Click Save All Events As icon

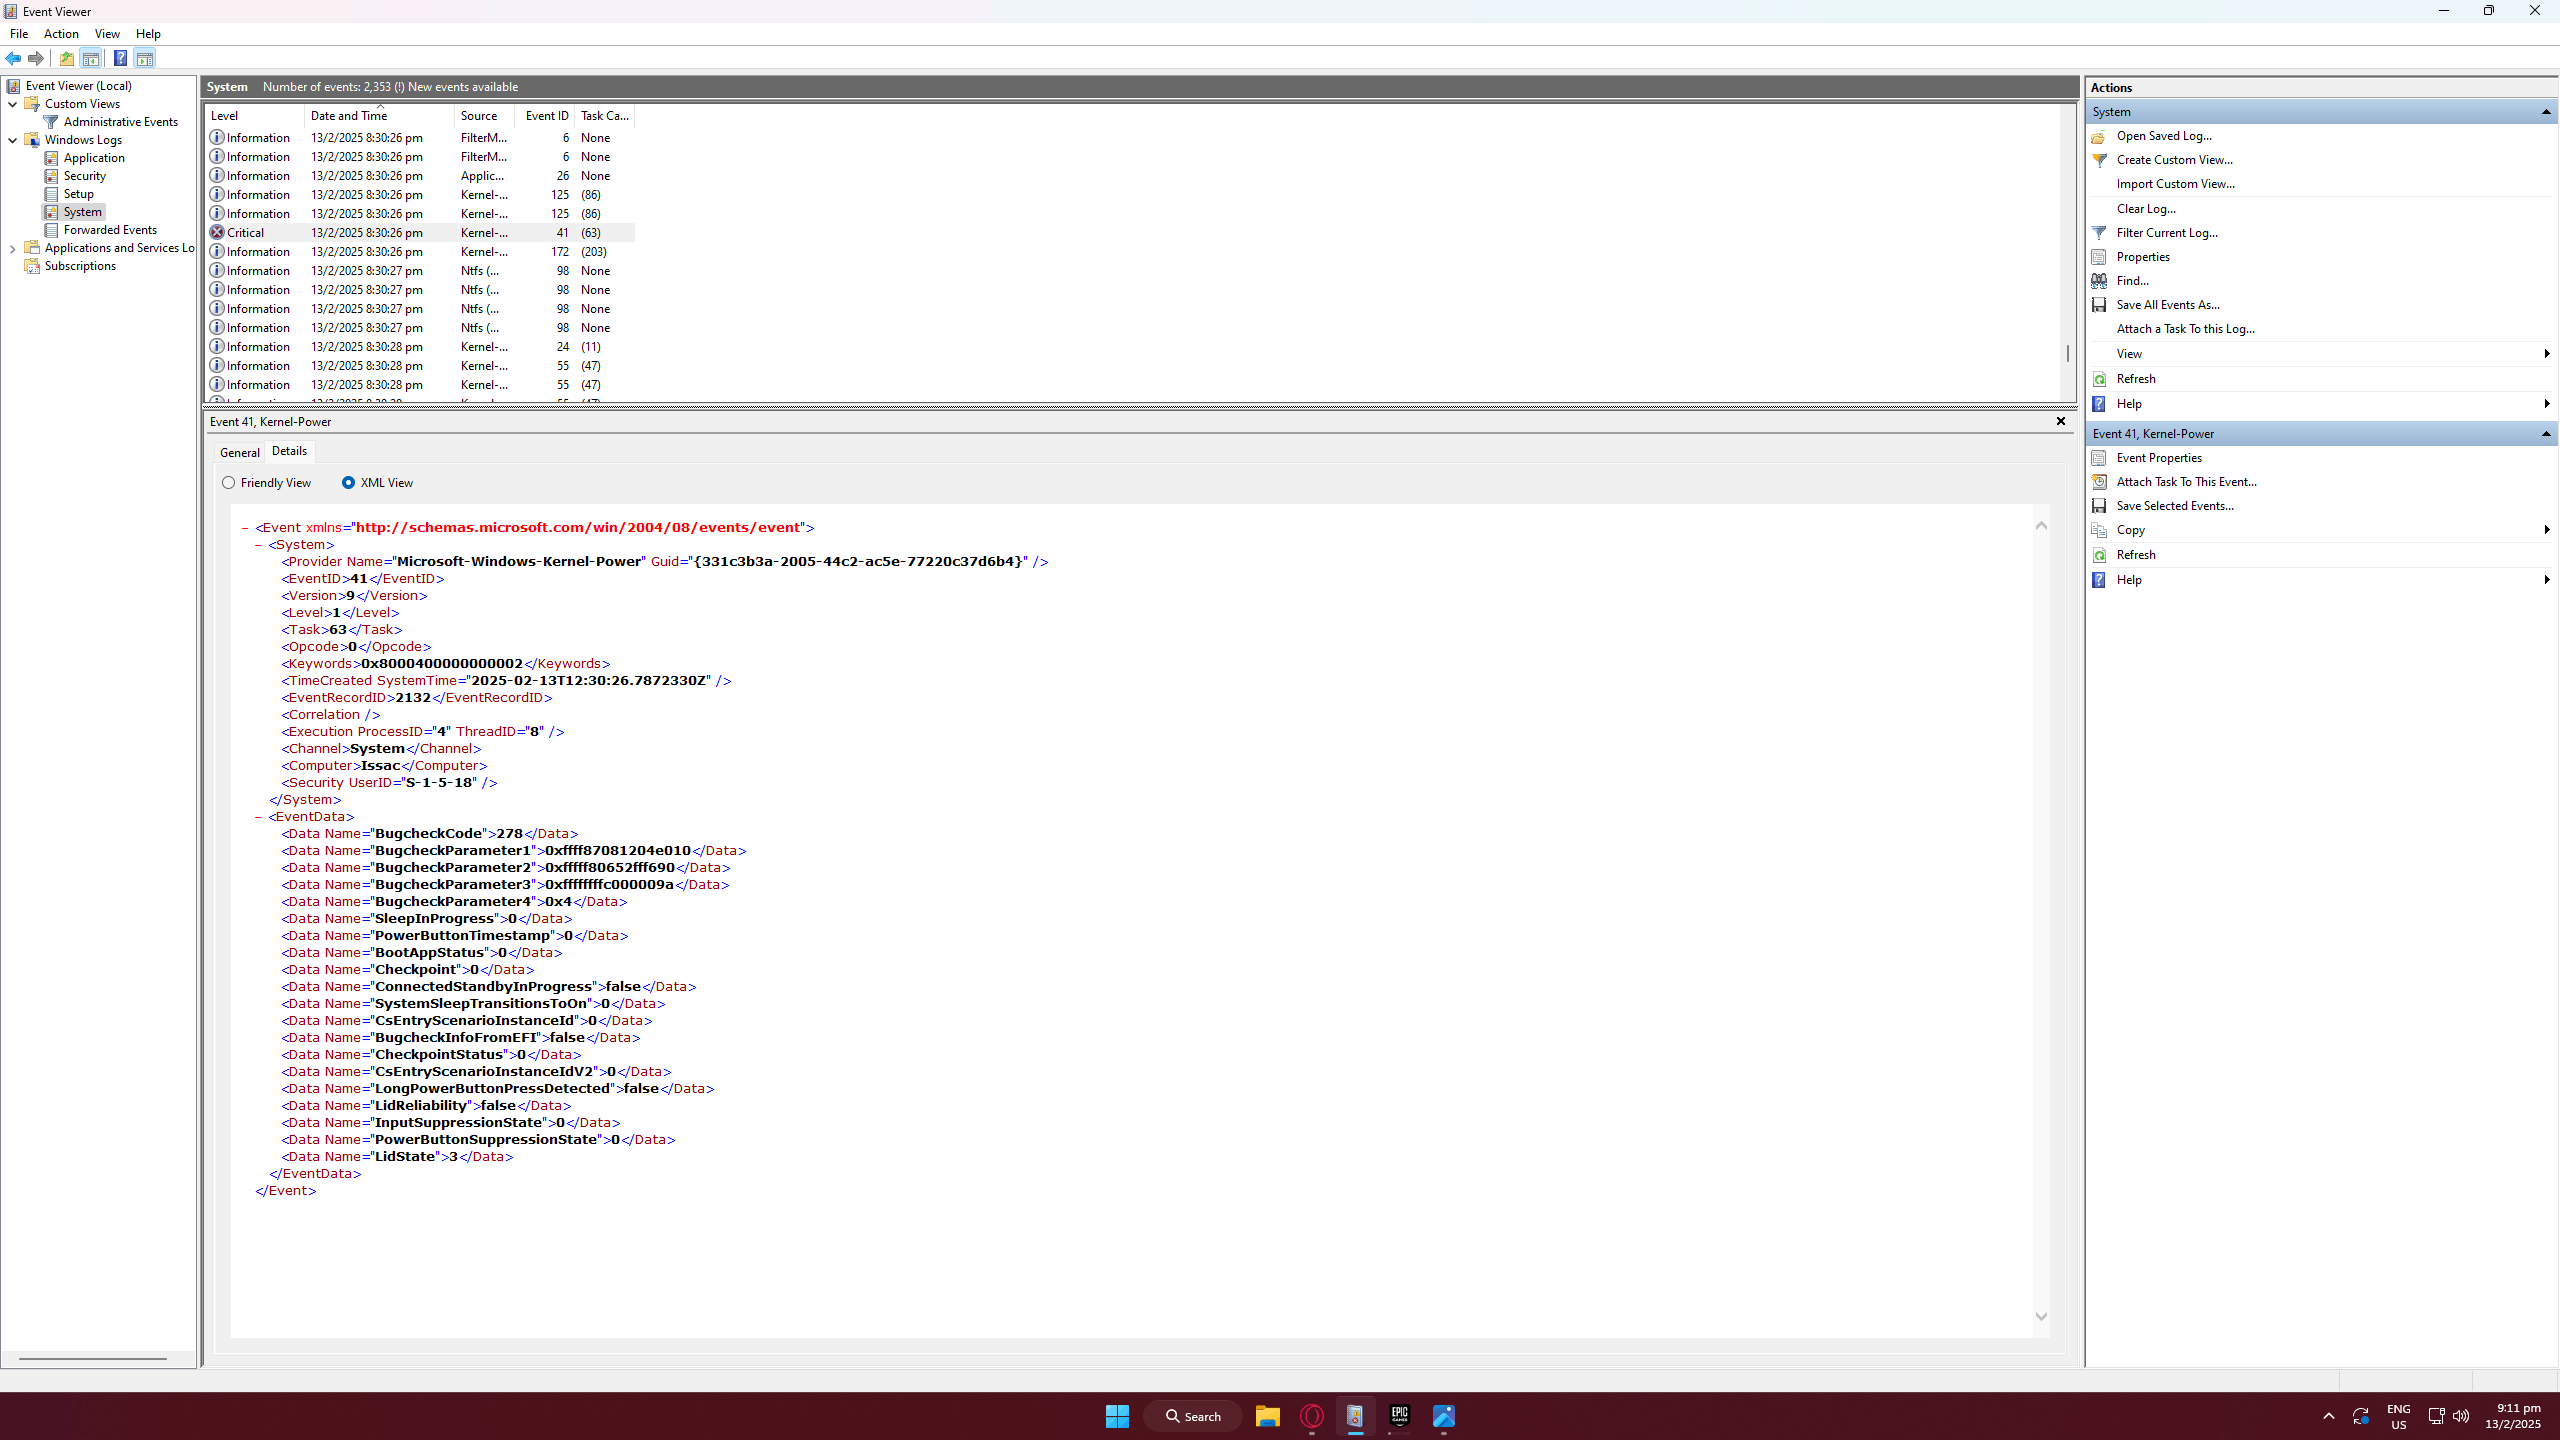click(x=2099, y=305)
